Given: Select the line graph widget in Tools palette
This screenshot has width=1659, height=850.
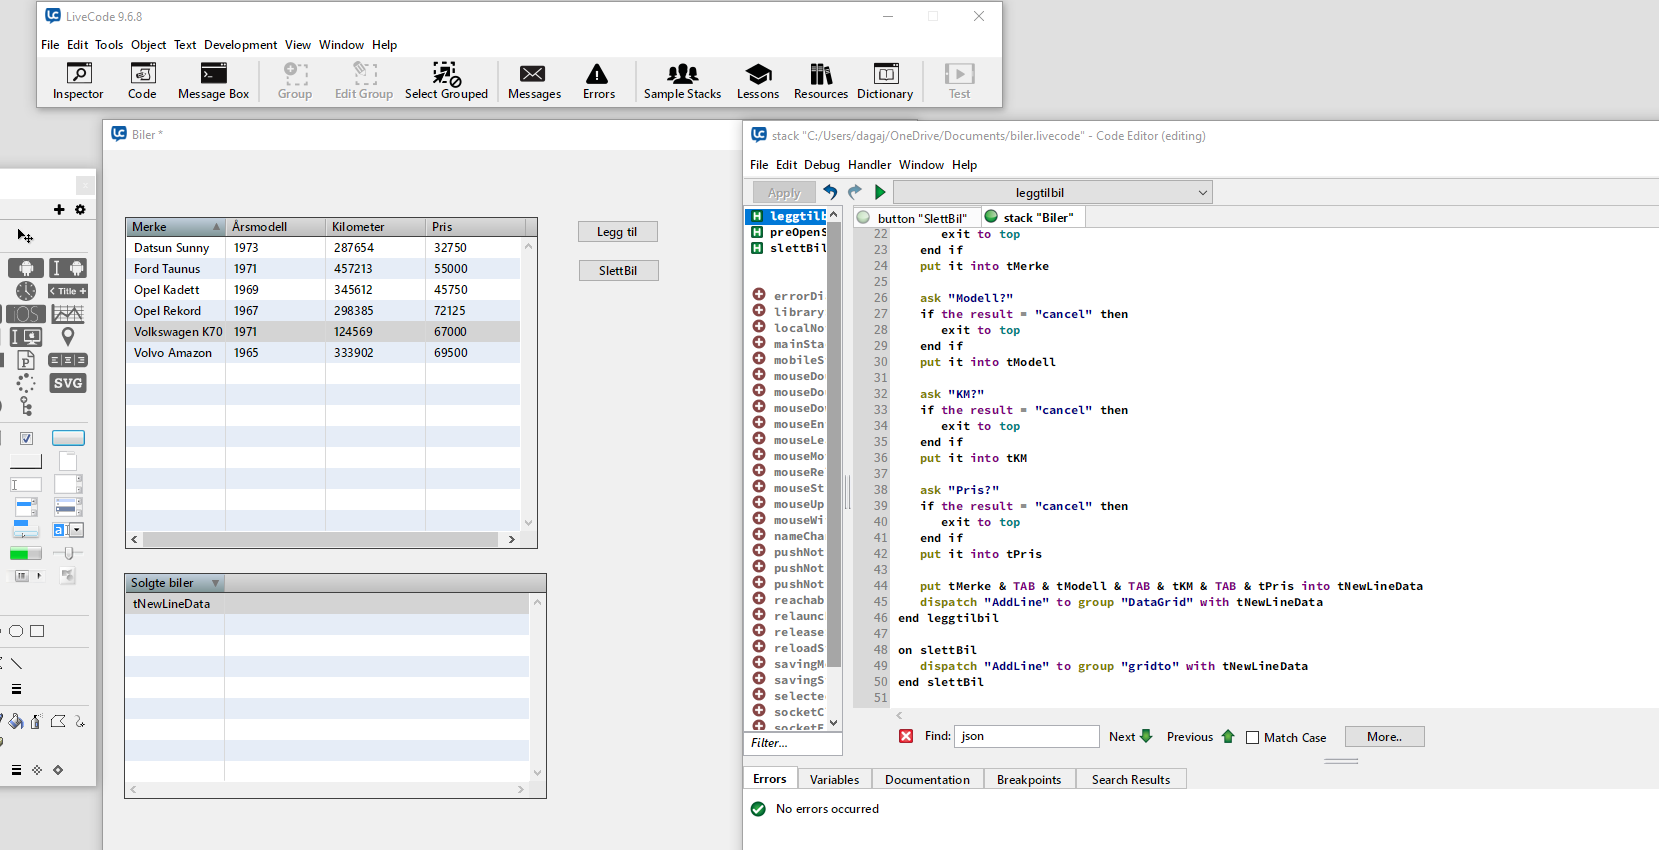Looking at the screenshot, I should click(x=68, y=314).
